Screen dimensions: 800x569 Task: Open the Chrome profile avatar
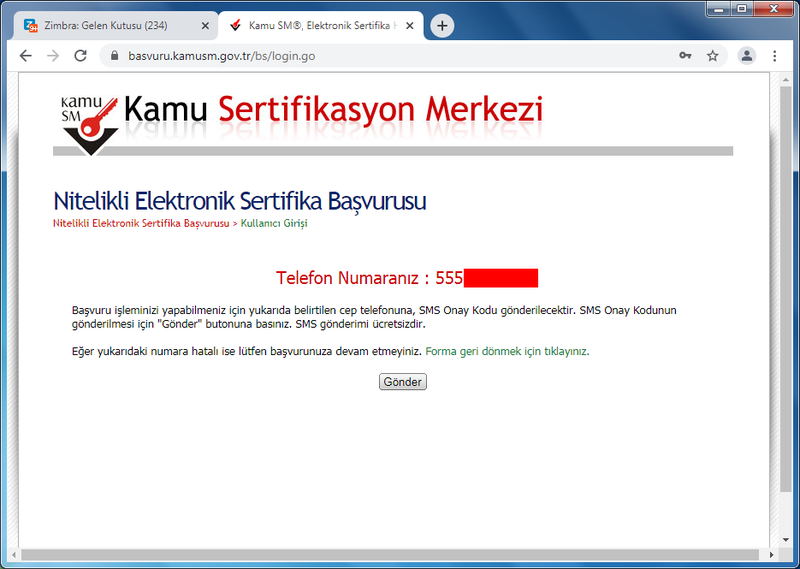click(747, 56)
